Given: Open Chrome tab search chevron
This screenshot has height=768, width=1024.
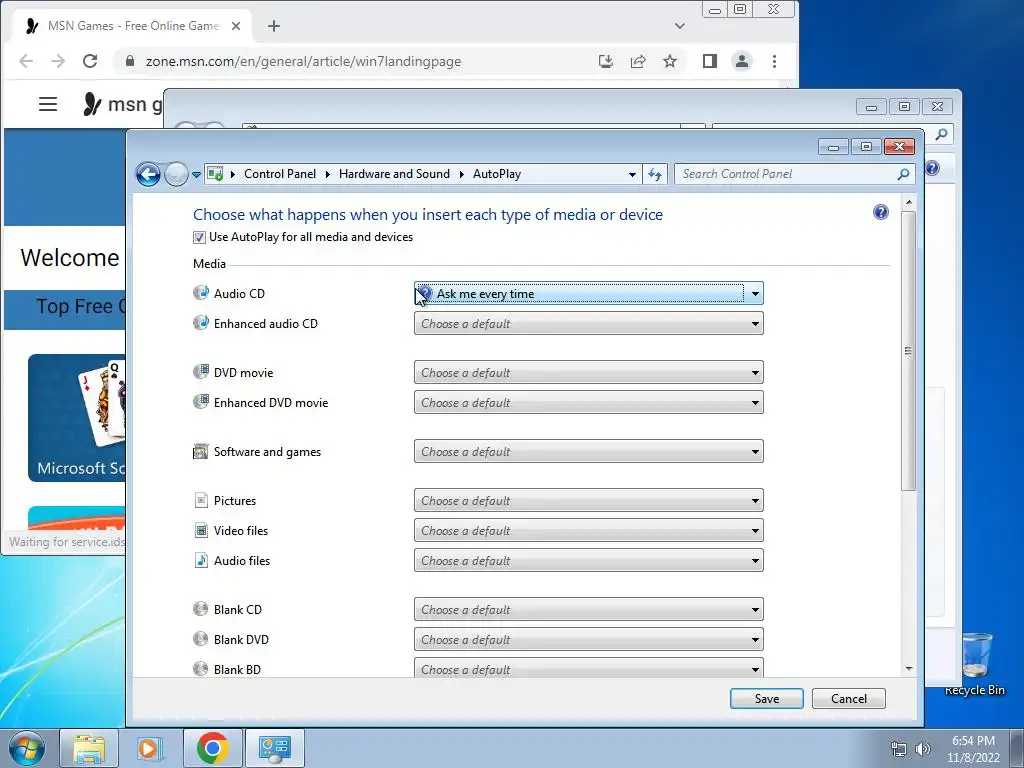Looking at the screenshot, I should pos(680,26).
